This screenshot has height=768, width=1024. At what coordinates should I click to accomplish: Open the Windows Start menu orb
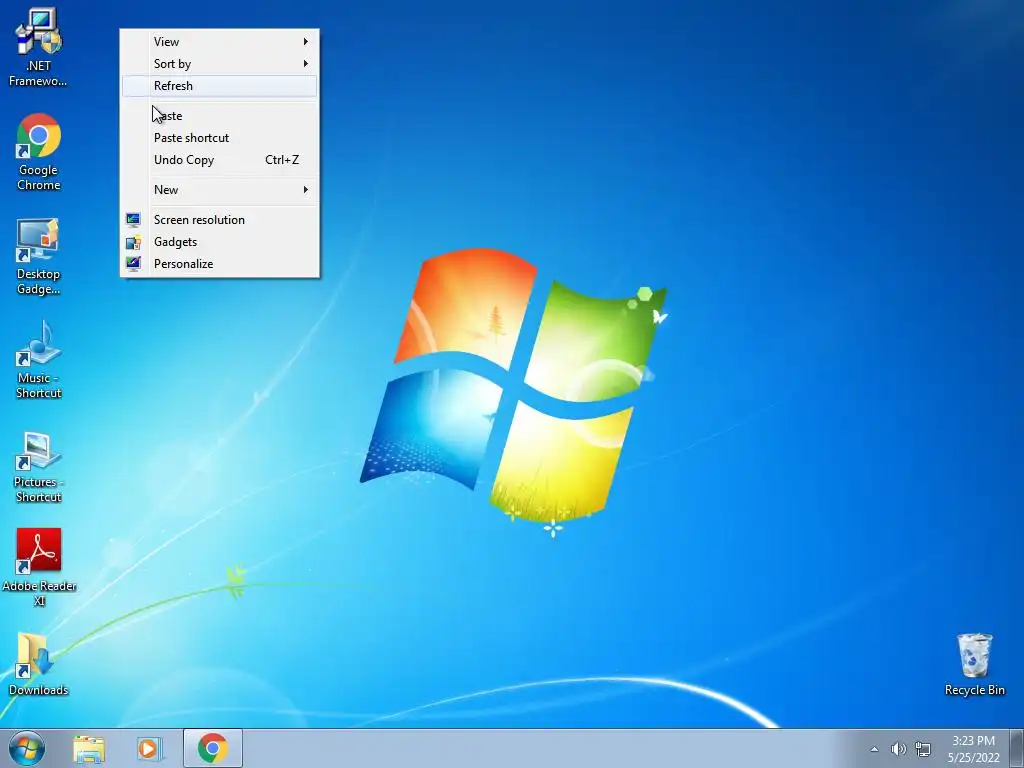tap(27, 748)
